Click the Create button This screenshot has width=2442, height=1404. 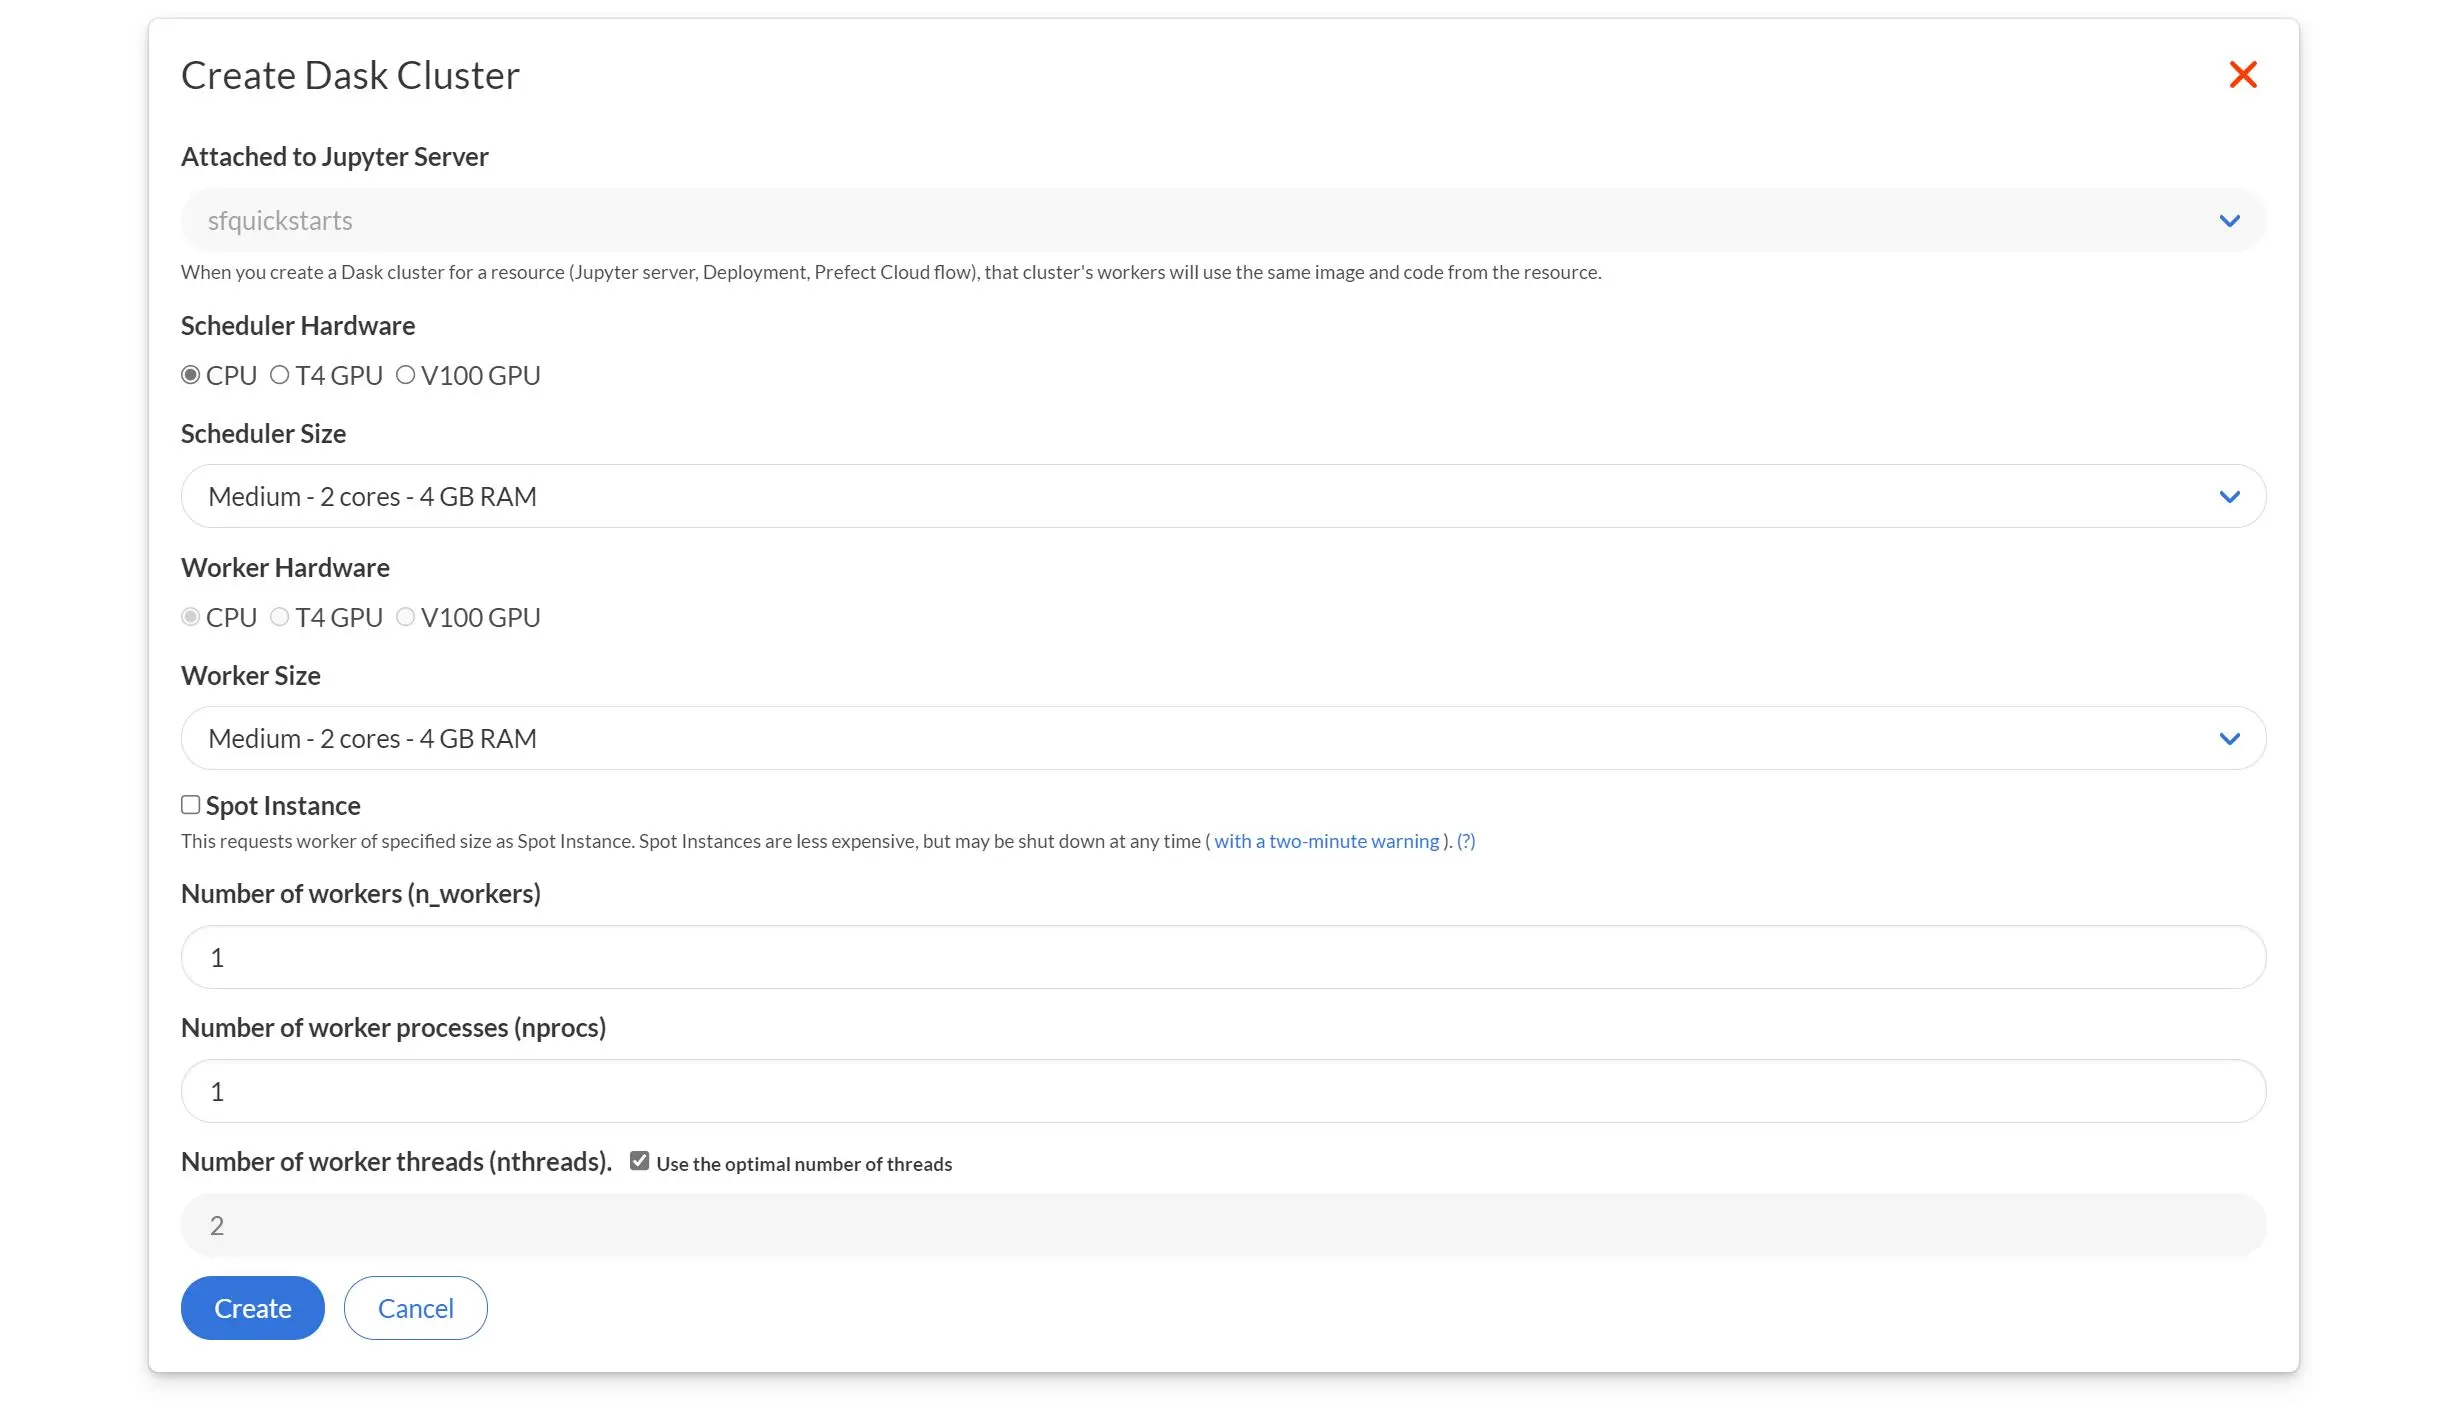pos(252,1307)
